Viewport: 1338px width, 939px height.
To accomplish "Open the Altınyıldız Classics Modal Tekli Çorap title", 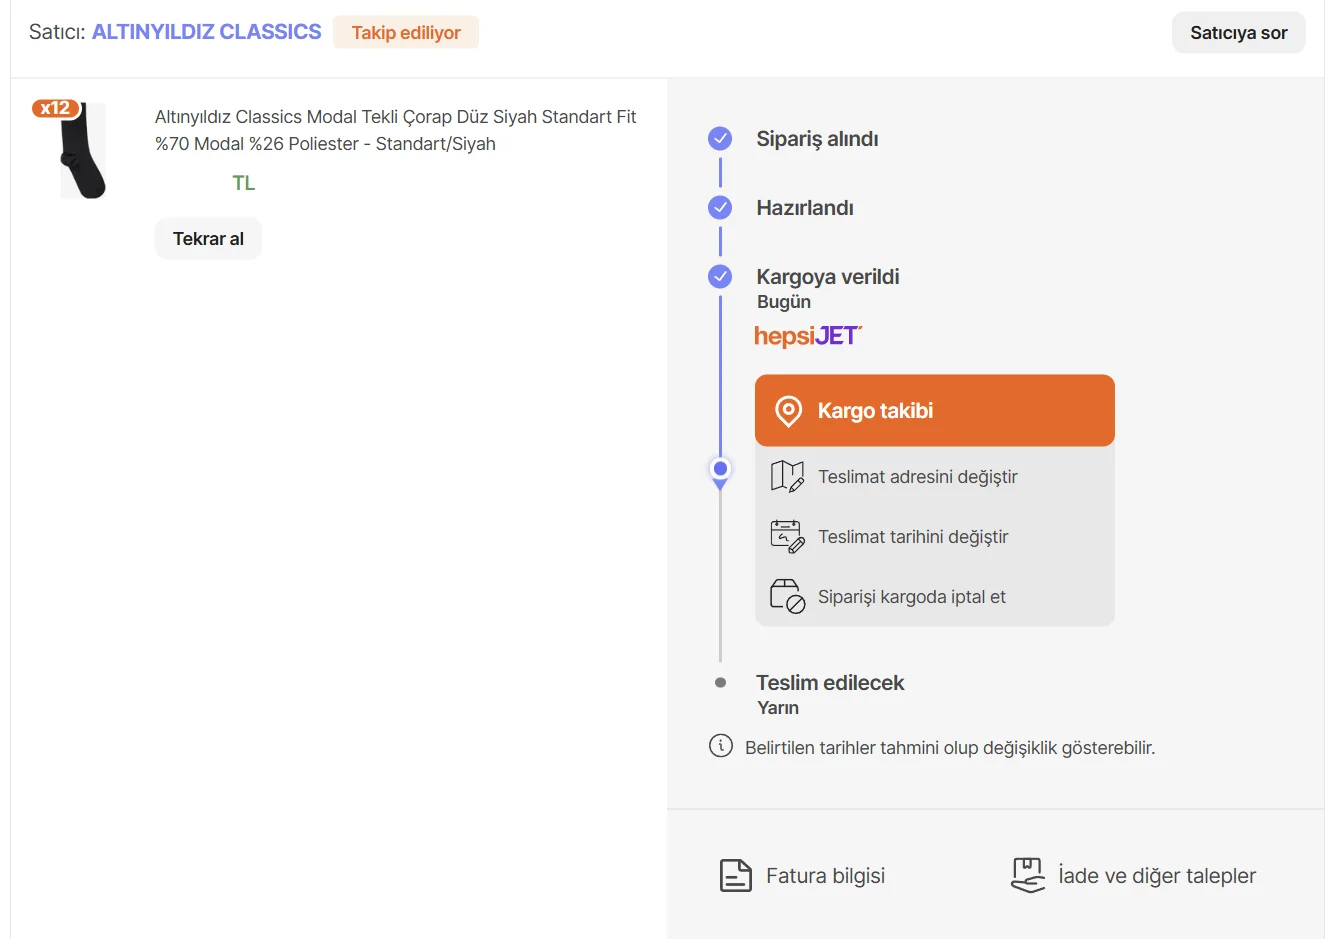I will pyautogui.click(x=395, y=130).
